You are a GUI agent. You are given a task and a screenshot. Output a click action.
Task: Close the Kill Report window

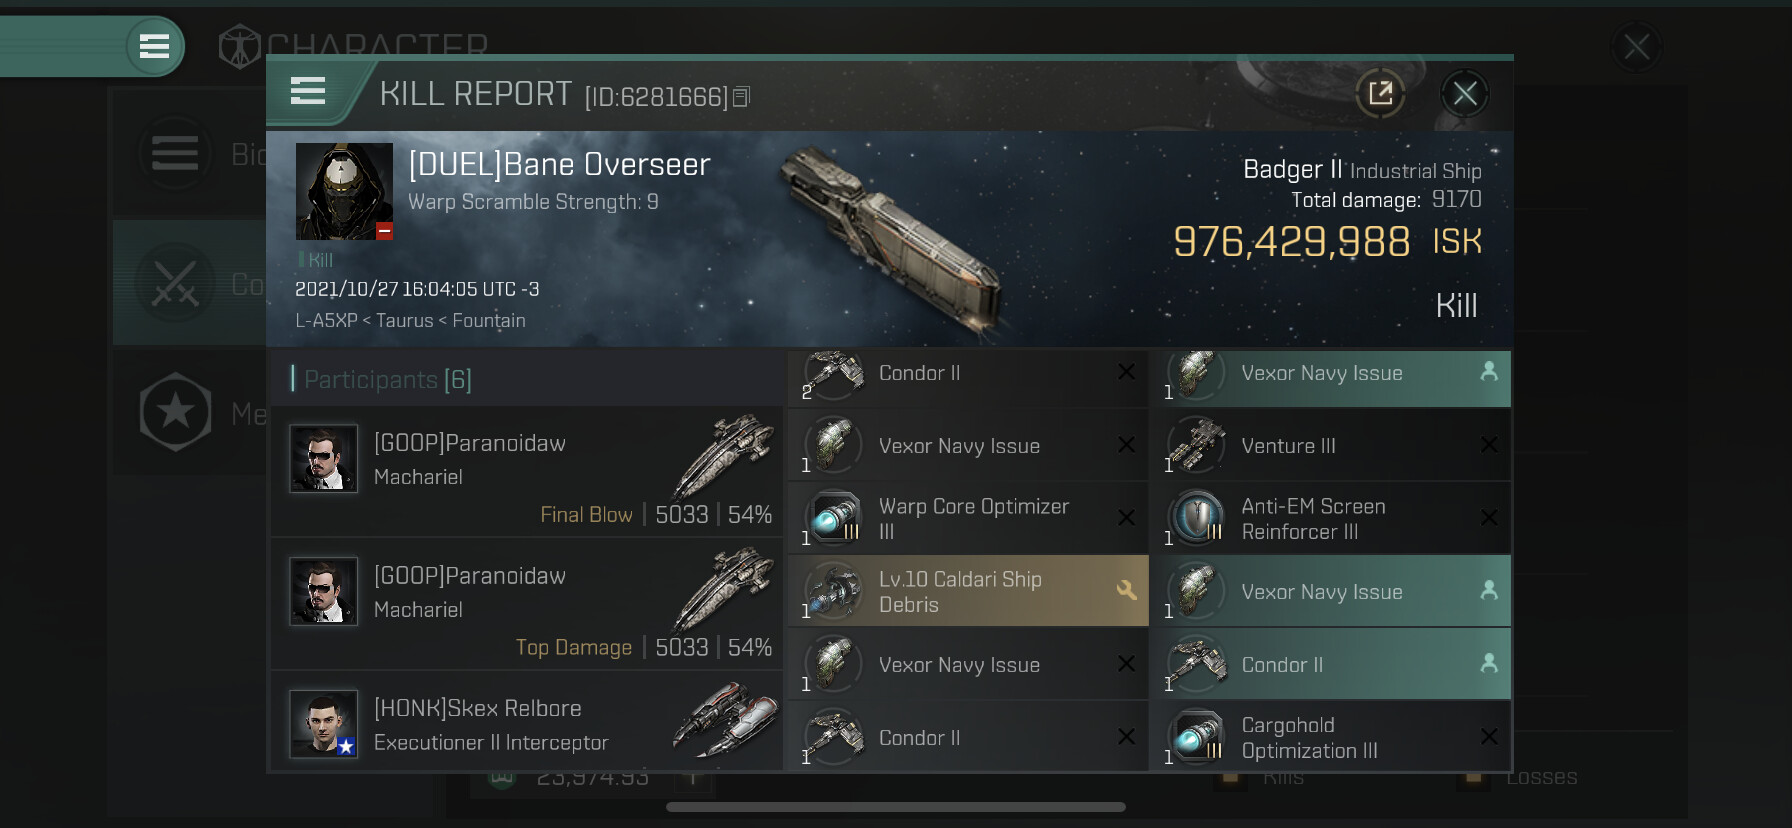1465,94
